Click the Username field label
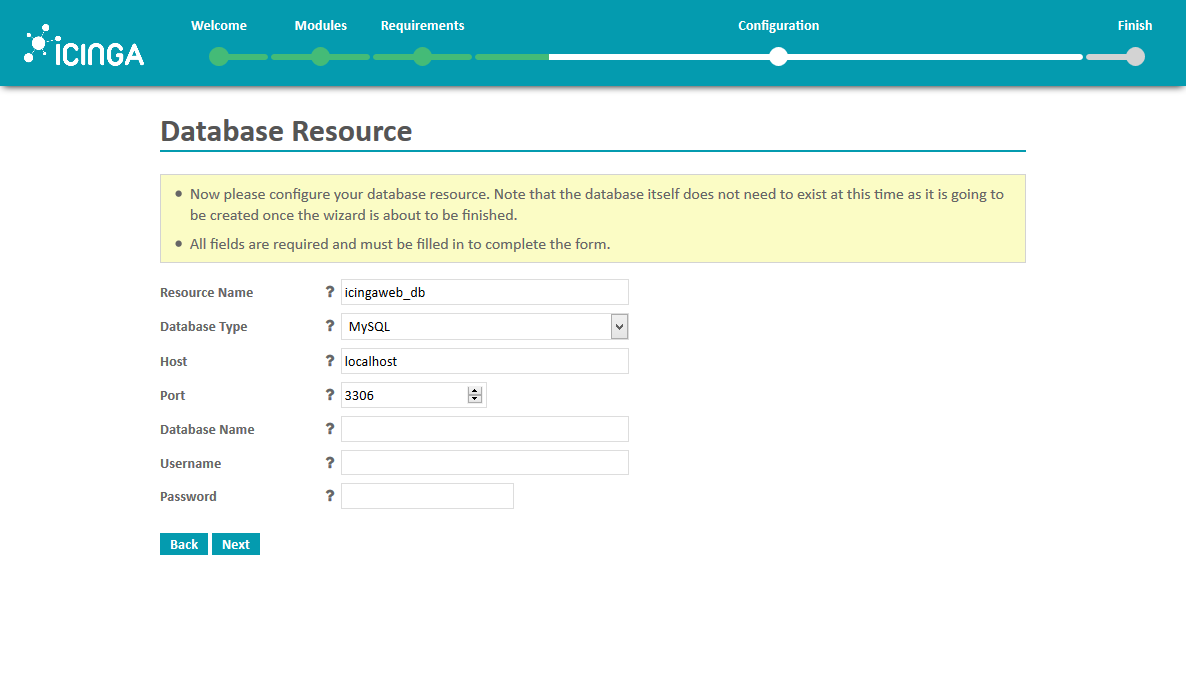The width and height of the screenshot is (1186, 681). click(x=191, y=464)
